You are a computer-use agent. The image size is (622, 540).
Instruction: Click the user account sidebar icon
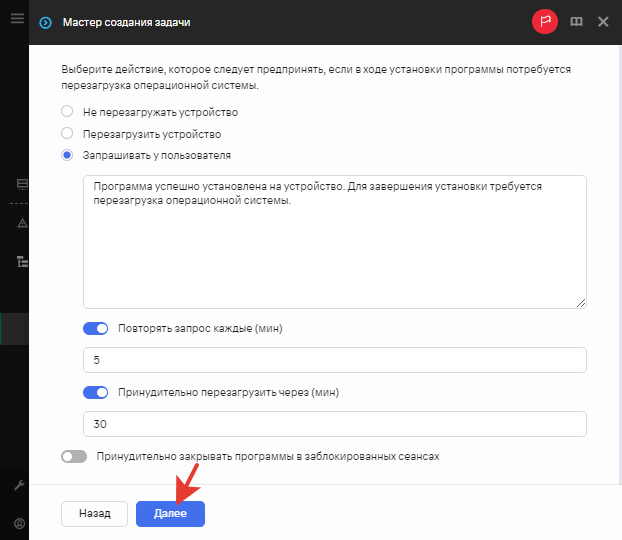pos(19,523)
